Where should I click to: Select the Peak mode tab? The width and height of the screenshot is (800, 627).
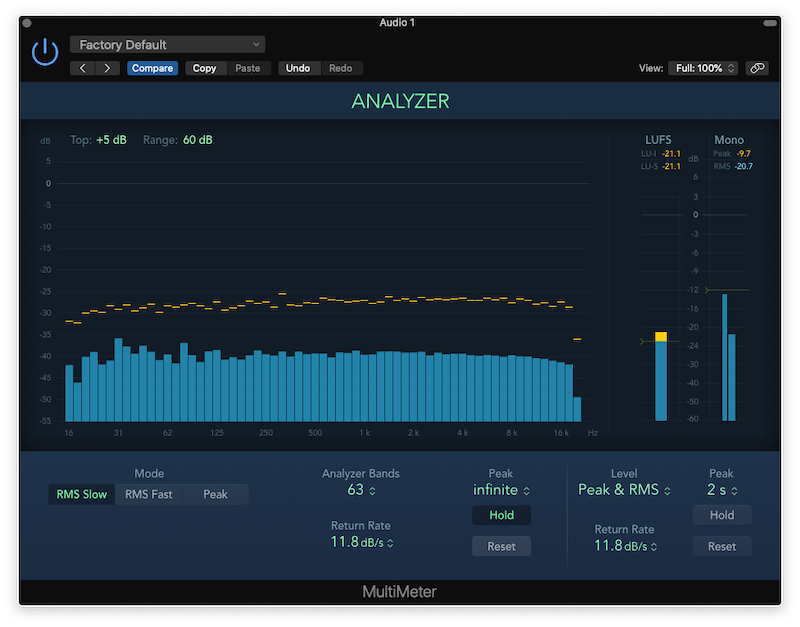point(215,494)
